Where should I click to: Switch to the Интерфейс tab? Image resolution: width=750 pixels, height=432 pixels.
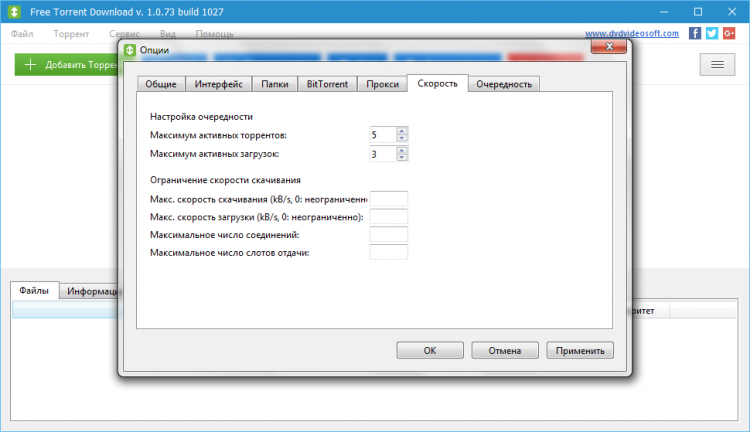coord(219,84)
